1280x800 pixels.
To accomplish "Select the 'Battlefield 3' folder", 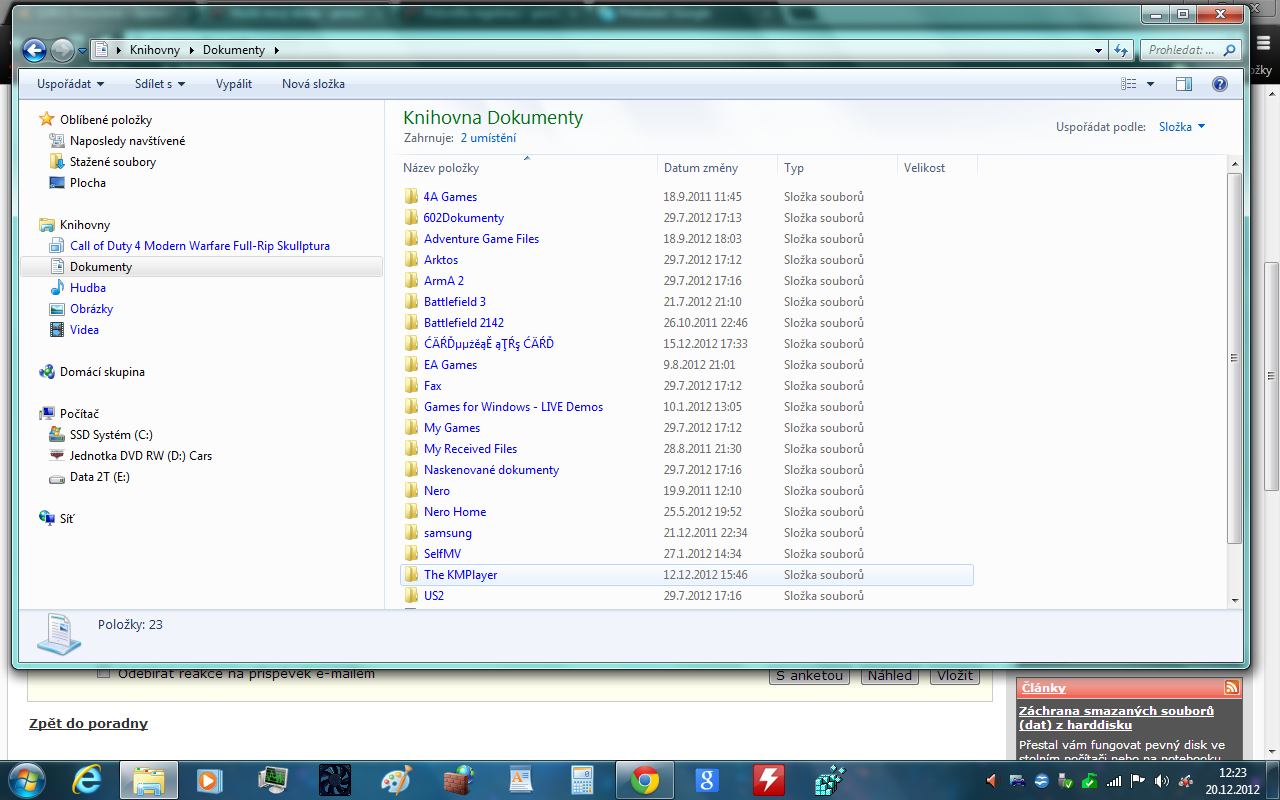I will tap(455, 302).
